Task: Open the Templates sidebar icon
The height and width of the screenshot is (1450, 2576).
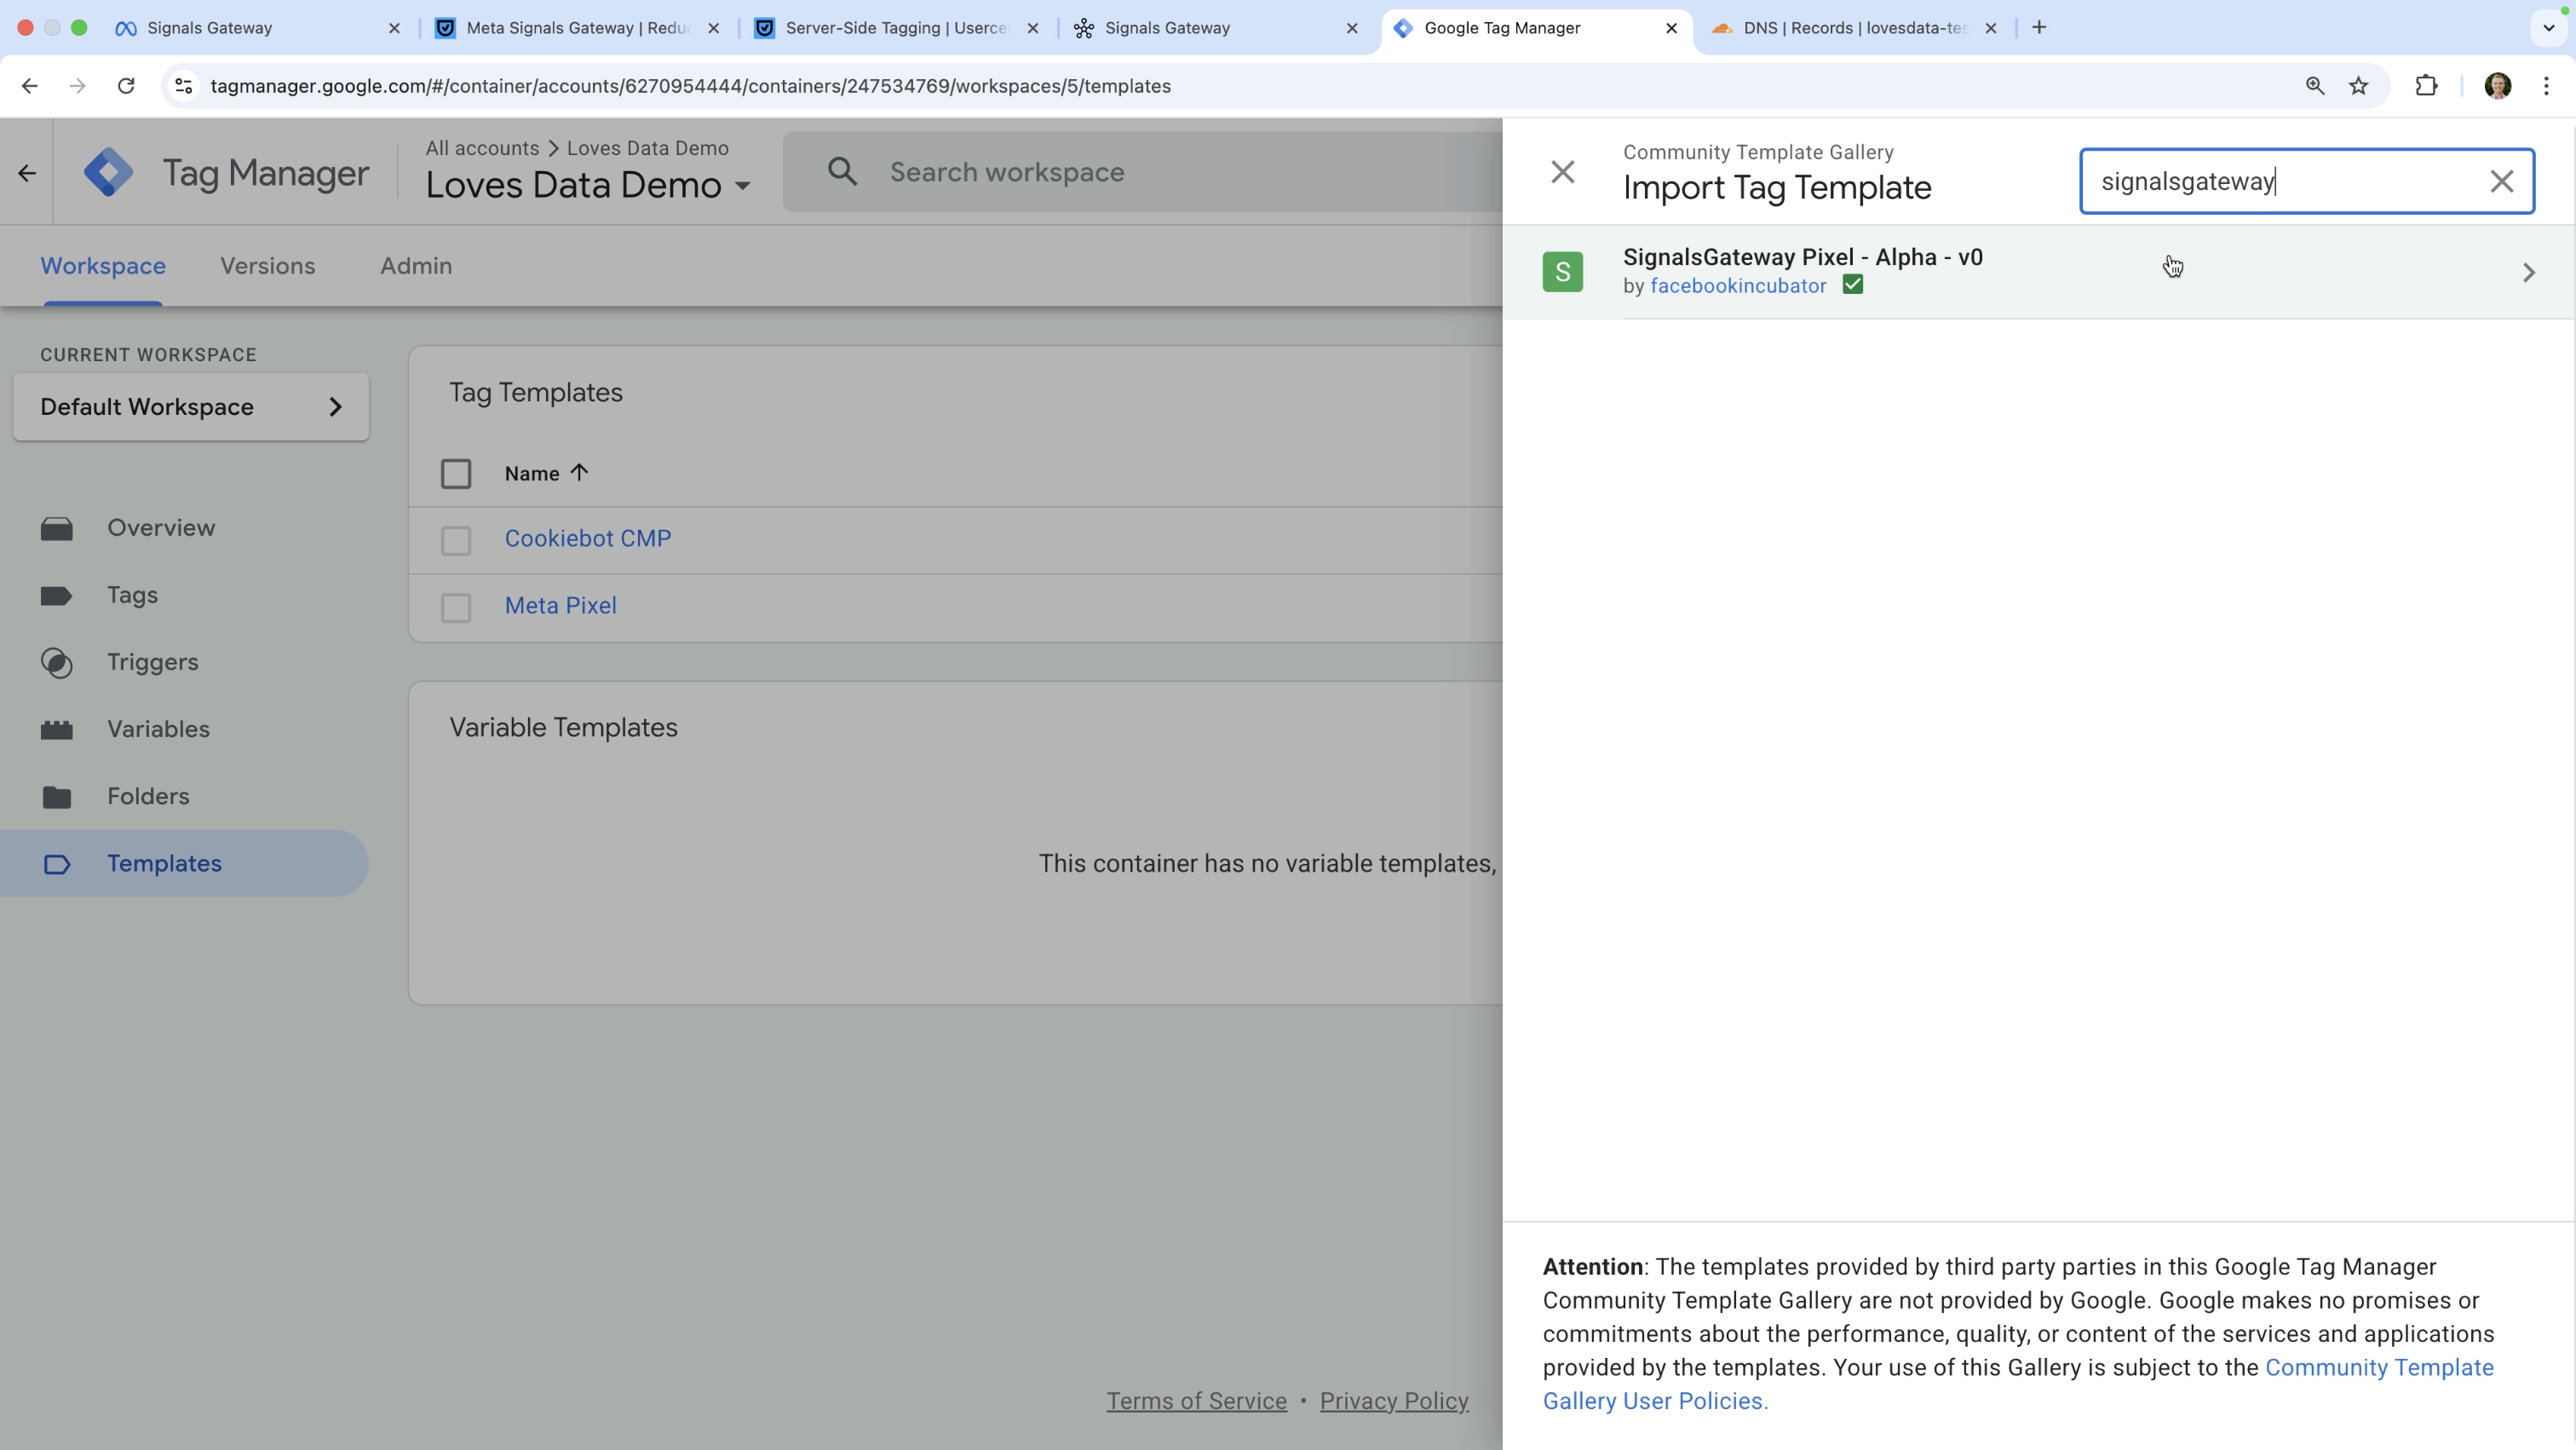Action: (x=57, y=863)
